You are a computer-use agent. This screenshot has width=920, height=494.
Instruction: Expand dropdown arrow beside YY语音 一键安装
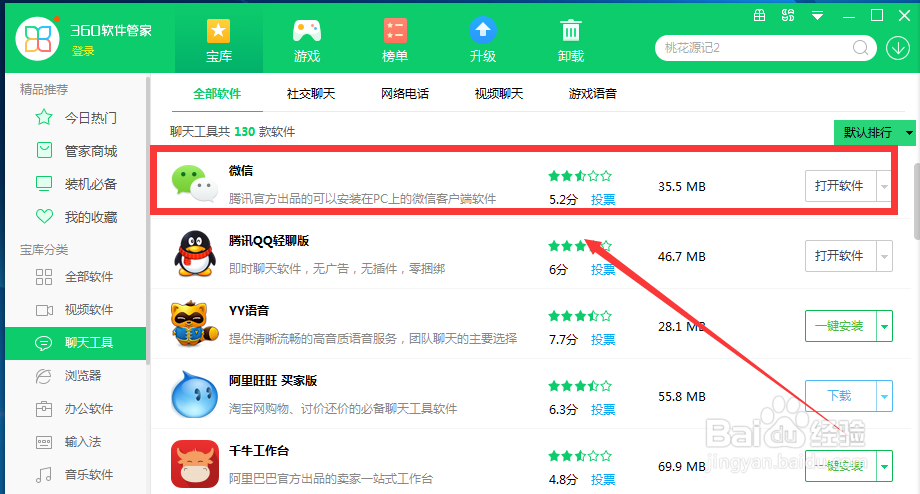(884, 326)
